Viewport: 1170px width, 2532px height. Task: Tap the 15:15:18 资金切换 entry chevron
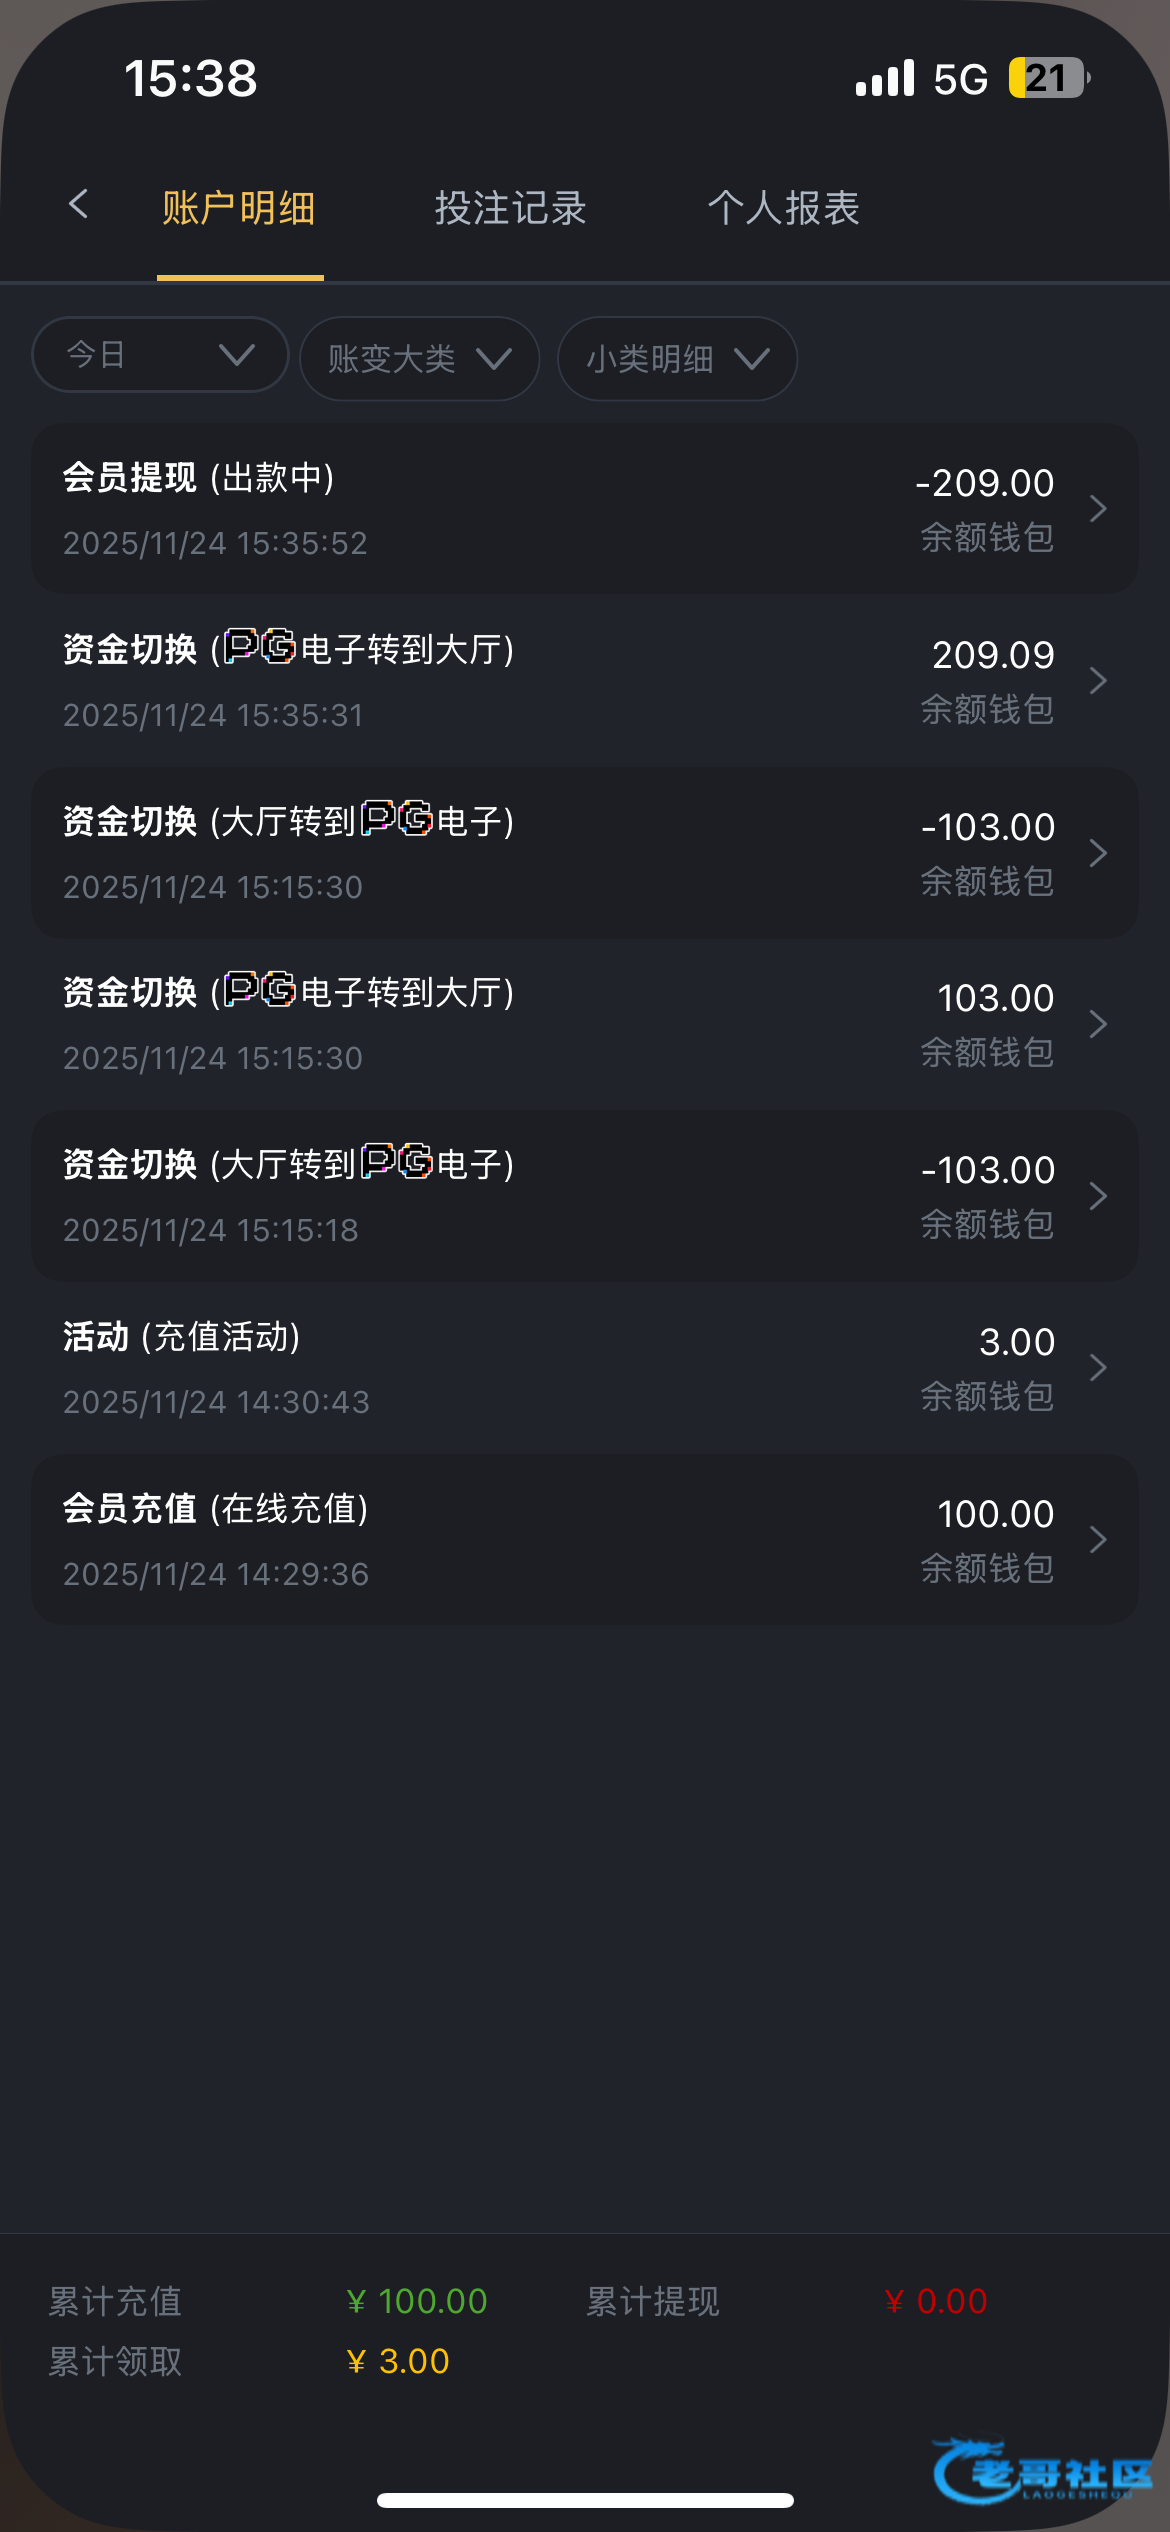[x=1098, y=1196]
